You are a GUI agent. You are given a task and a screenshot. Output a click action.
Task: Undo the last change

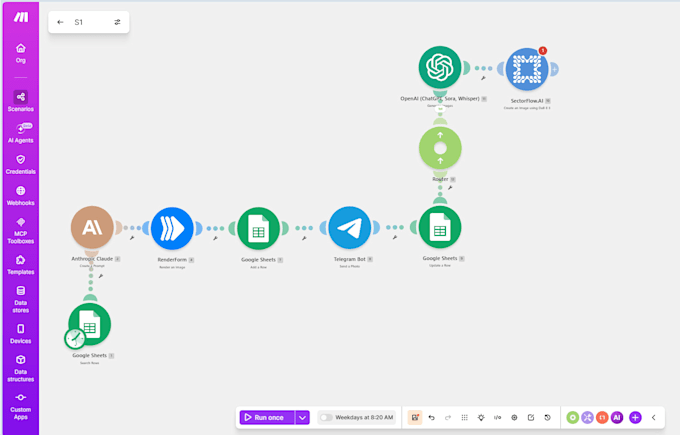pos(432,417)
